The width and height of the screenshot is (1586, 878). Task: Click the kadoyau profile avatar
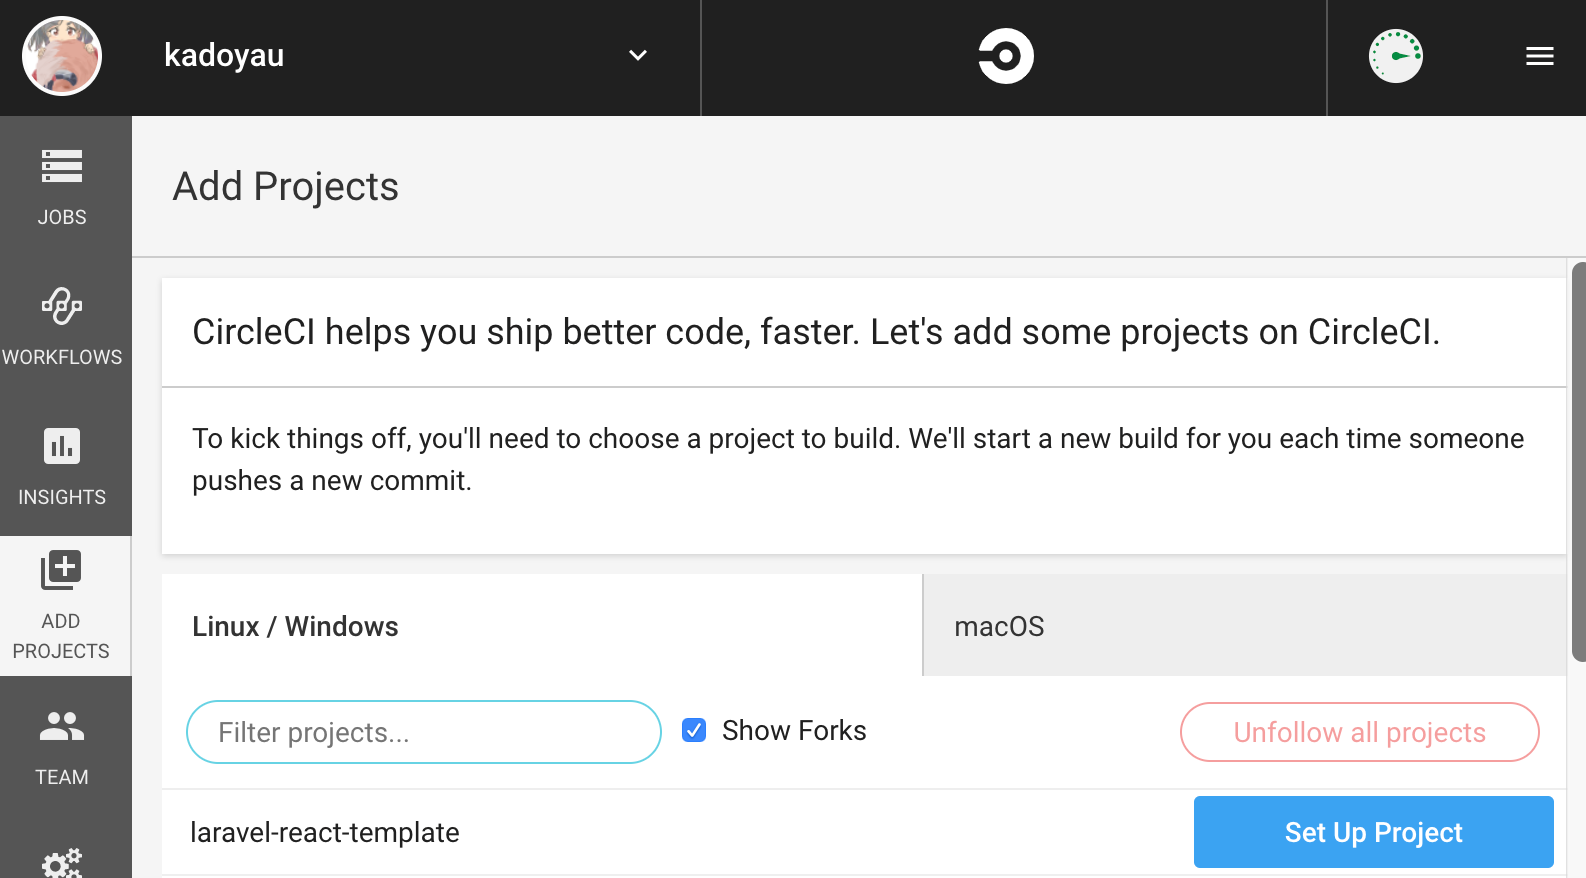click(x=62, y=56)
